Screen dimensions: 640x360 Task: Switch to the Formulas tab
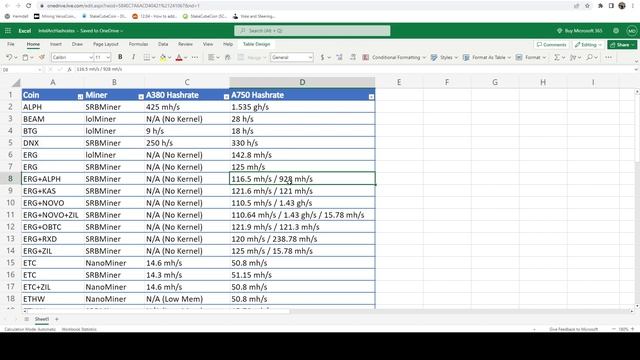138,44
